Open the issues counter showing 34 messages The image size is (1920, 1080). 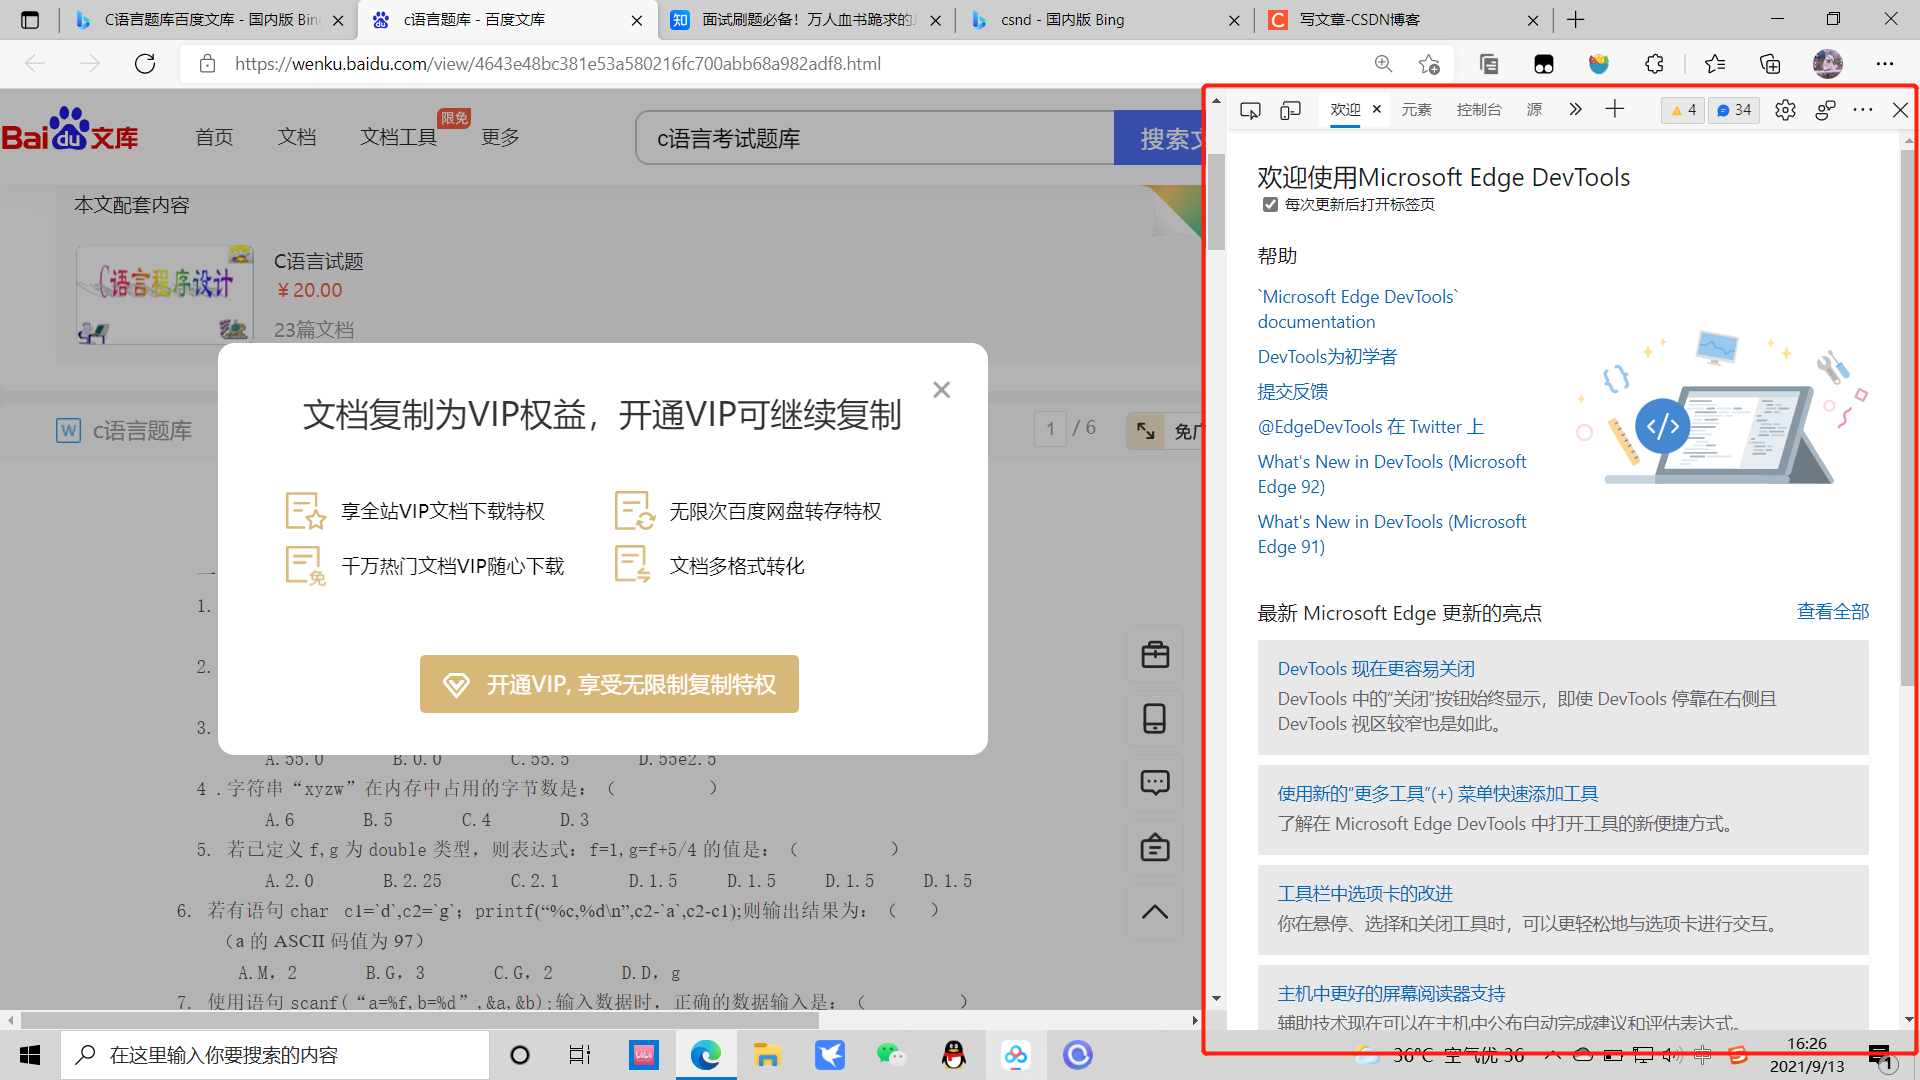click(x=1733, y=110)
